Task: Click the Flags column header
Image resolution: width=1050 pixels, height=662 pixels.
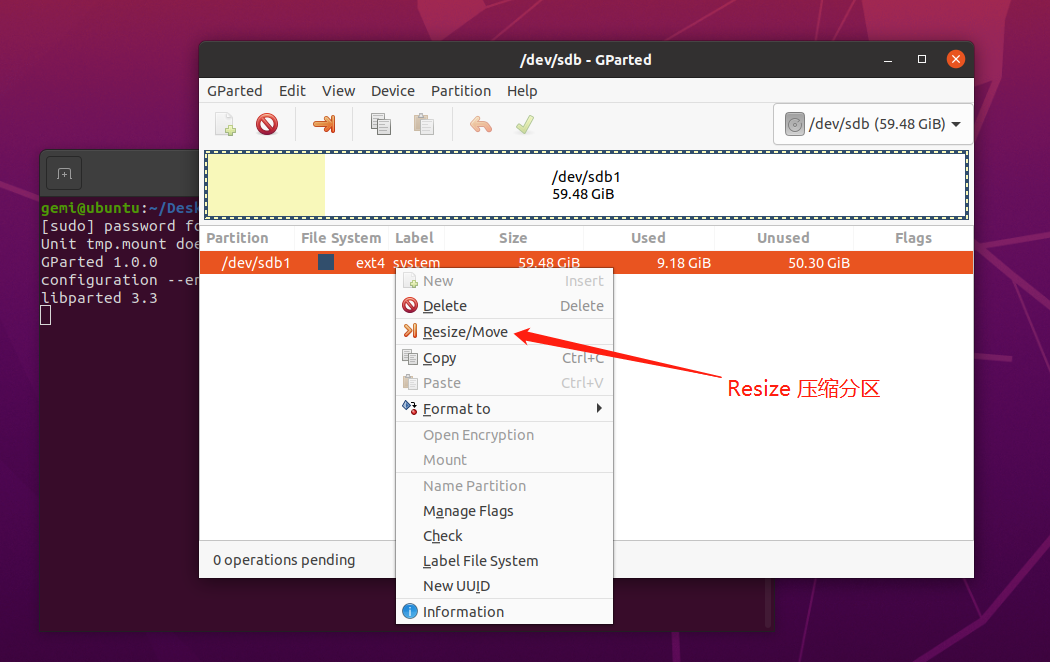Action: 913,238
